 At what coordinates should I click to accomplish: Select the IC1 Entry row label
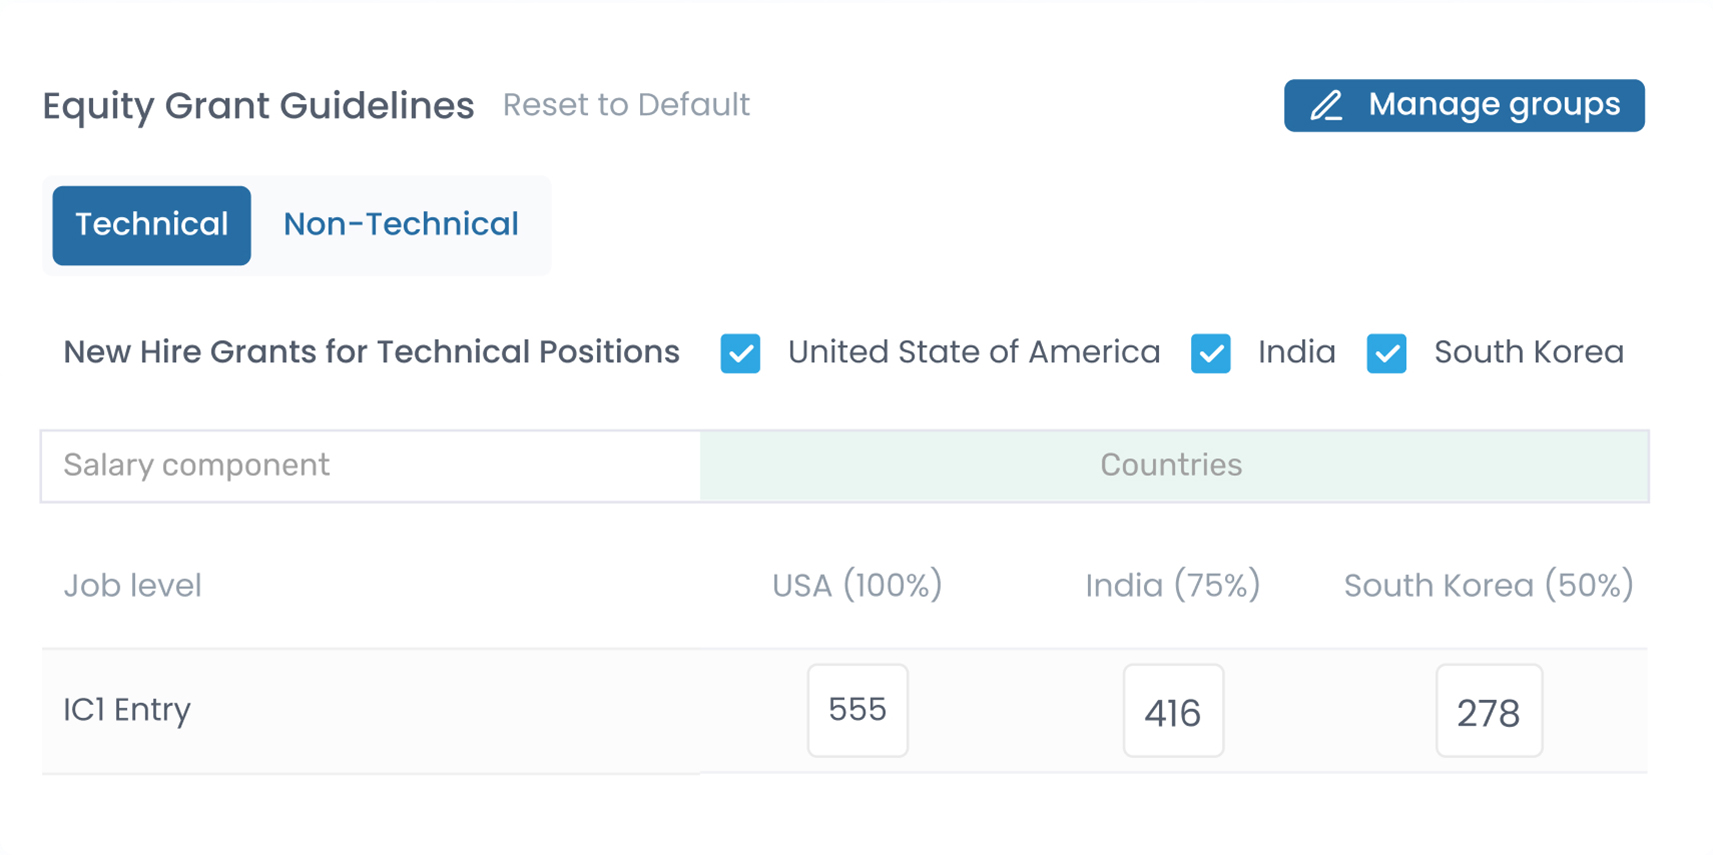127,710
